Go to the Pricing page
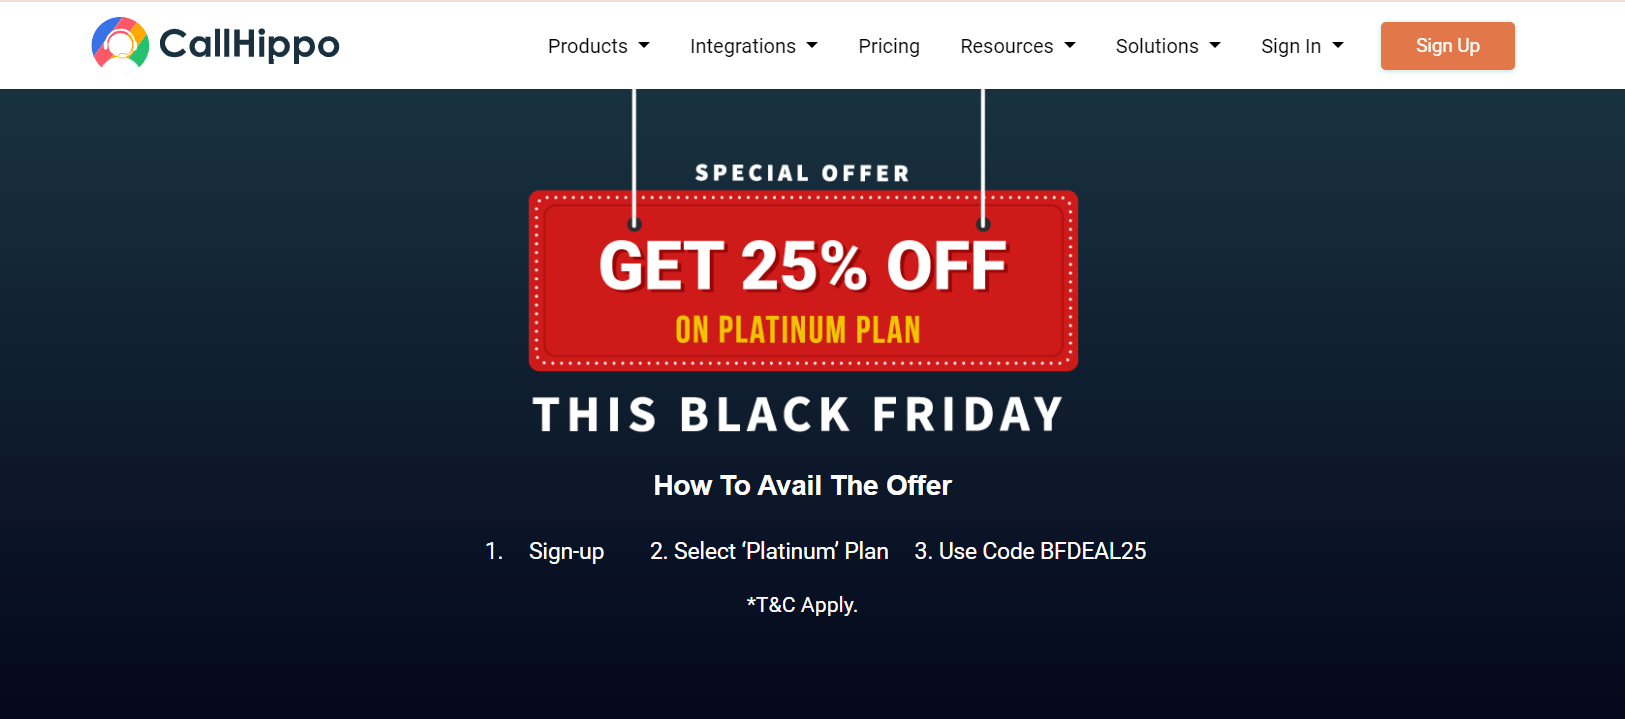 point(889,46)
